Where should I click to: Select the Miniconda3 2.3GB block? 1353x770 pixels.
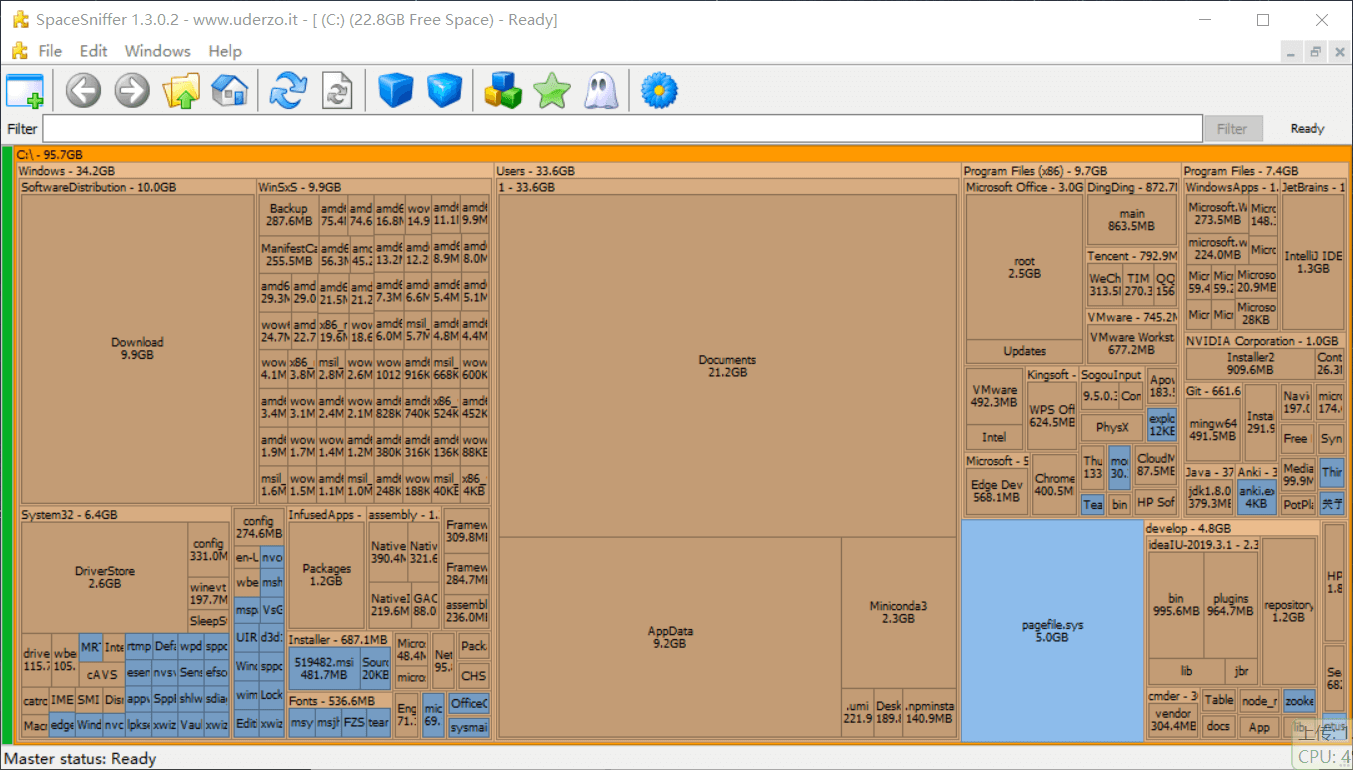[899, 612]
